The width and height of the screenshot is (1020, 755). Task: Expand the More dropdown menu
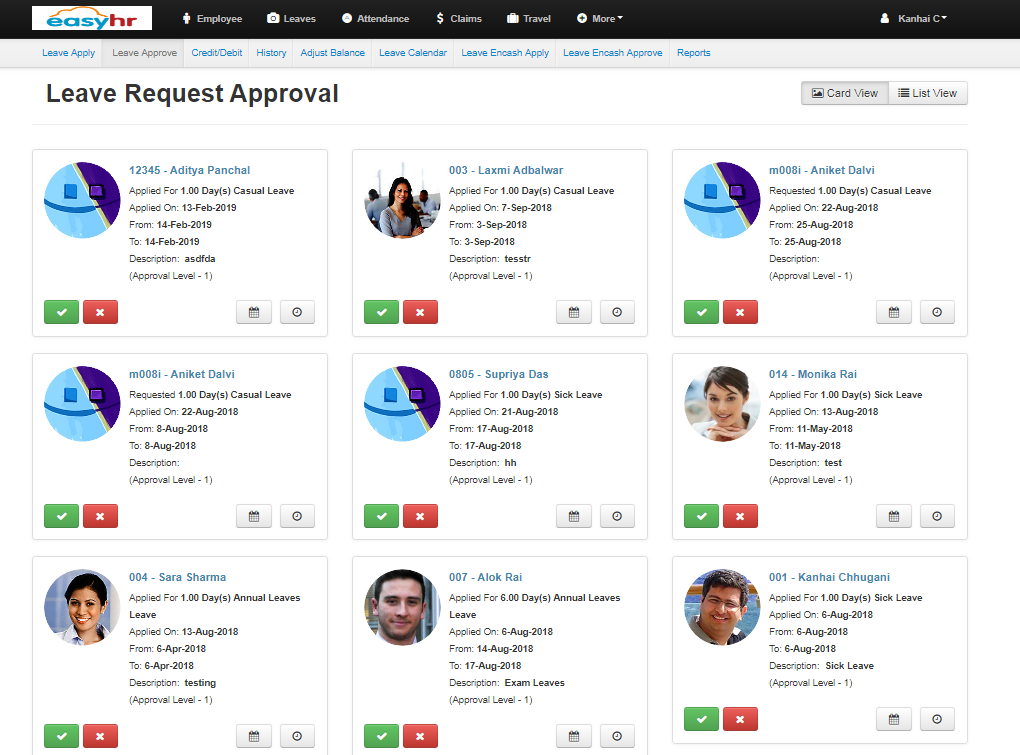(600, 18)
